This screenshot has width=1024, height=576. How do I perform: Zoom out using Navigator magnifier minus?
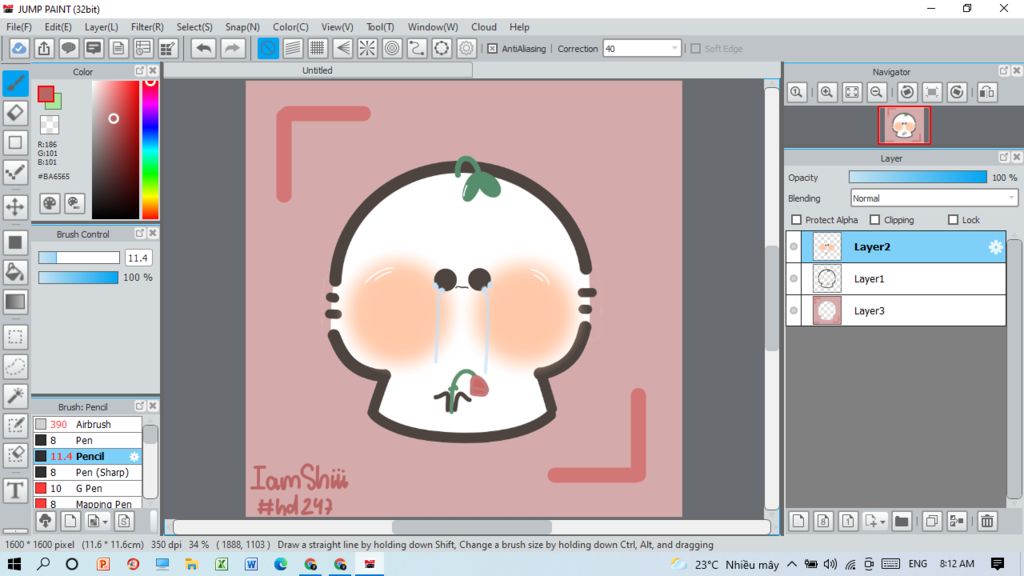pyautogui.click(x=876, y=92)
